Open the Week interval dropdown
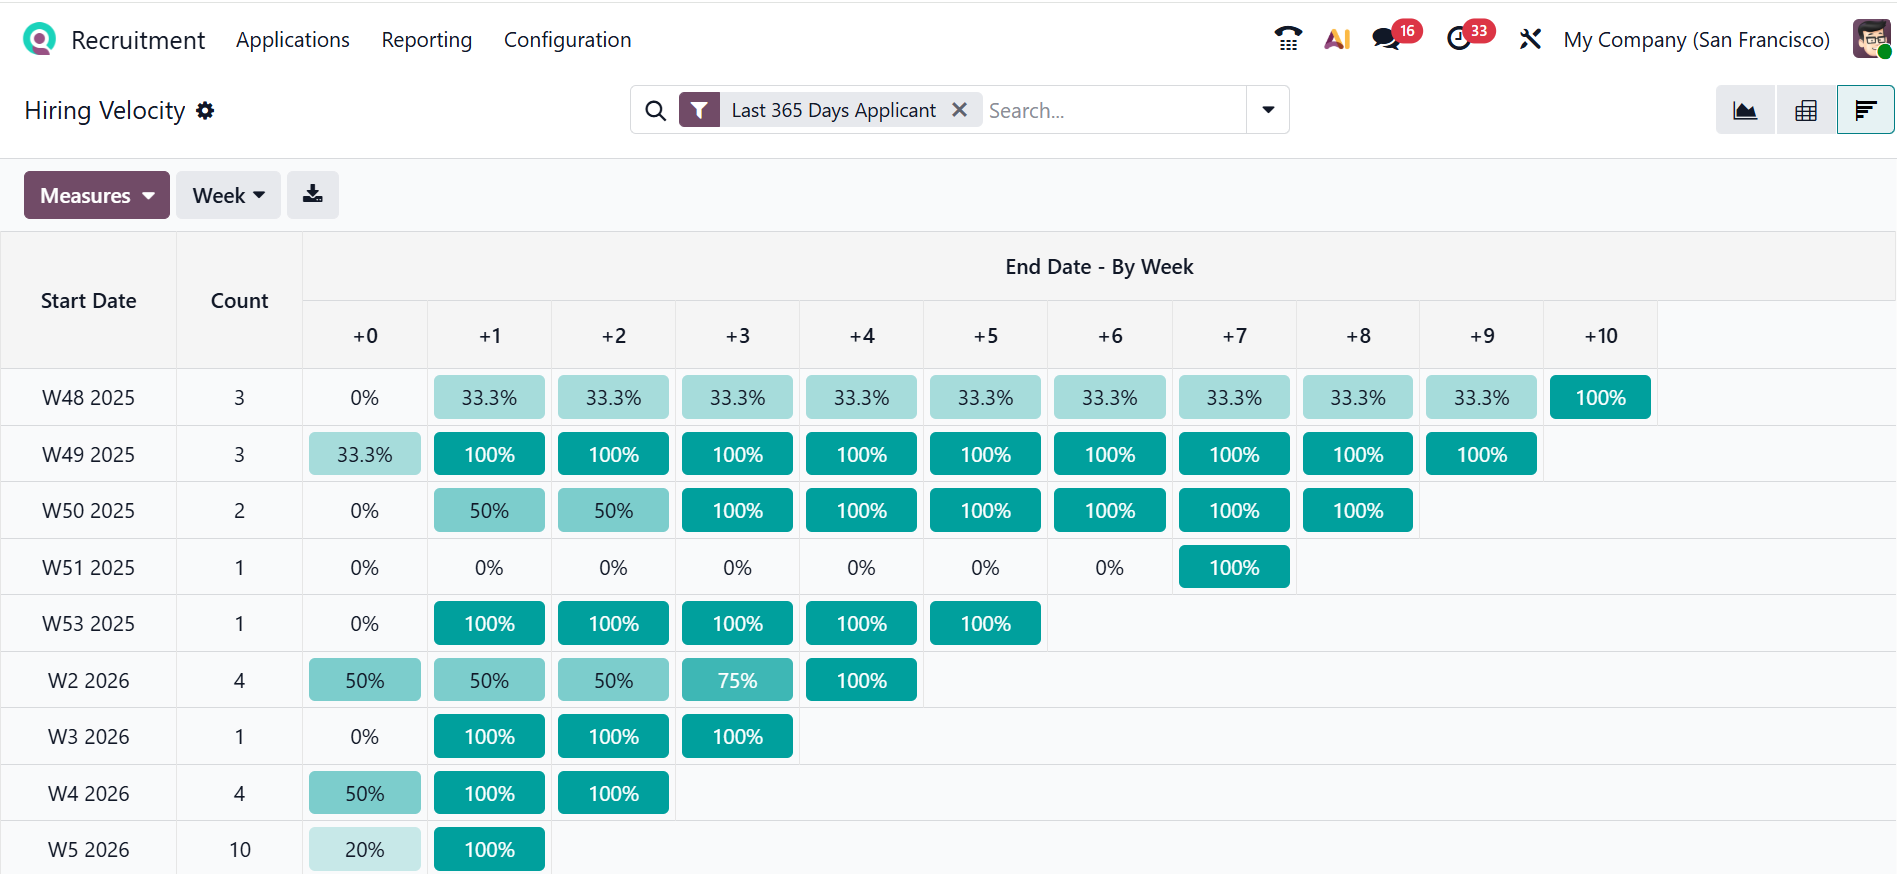The height and width of the screenshot is (874, 1897). click(228, 195)
